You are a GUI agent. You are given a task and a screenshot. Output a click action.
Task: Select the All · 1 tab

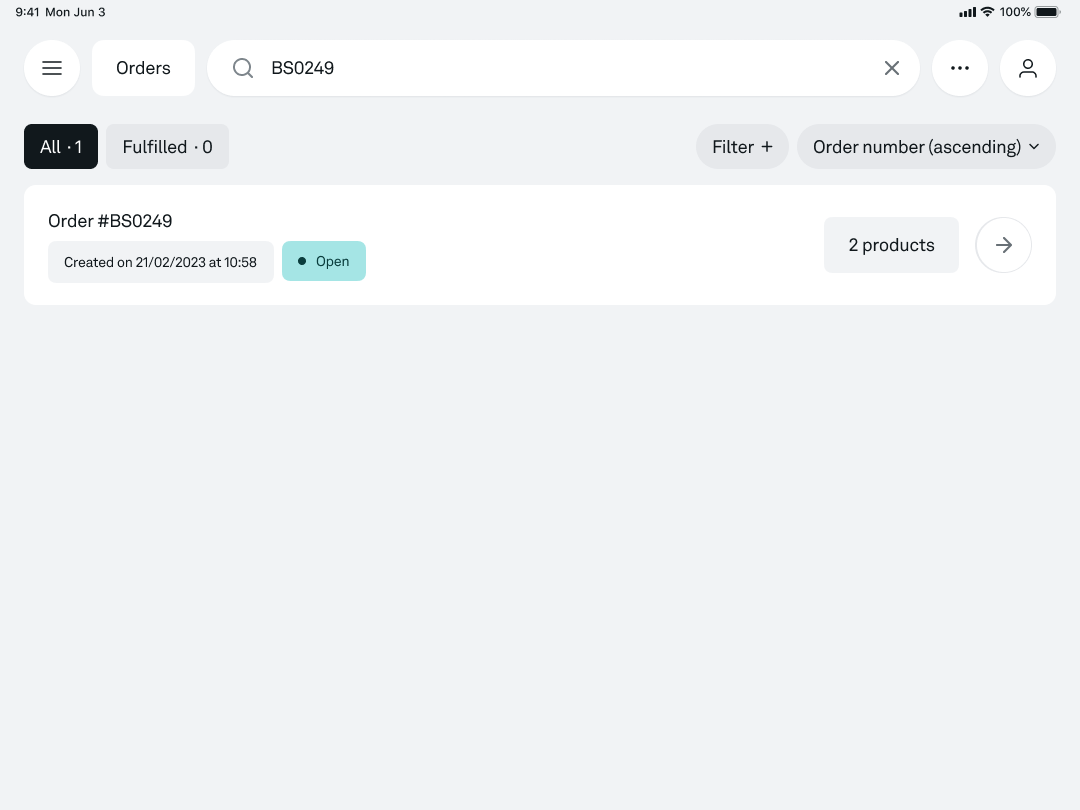click(x=61, y=147)
